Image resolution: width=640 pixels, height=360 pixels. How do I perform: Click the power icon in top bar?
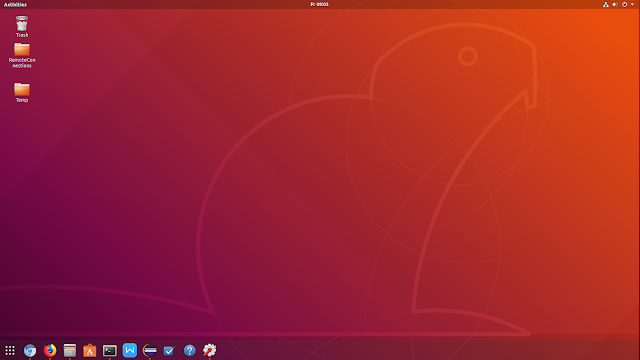click(624, 4)
